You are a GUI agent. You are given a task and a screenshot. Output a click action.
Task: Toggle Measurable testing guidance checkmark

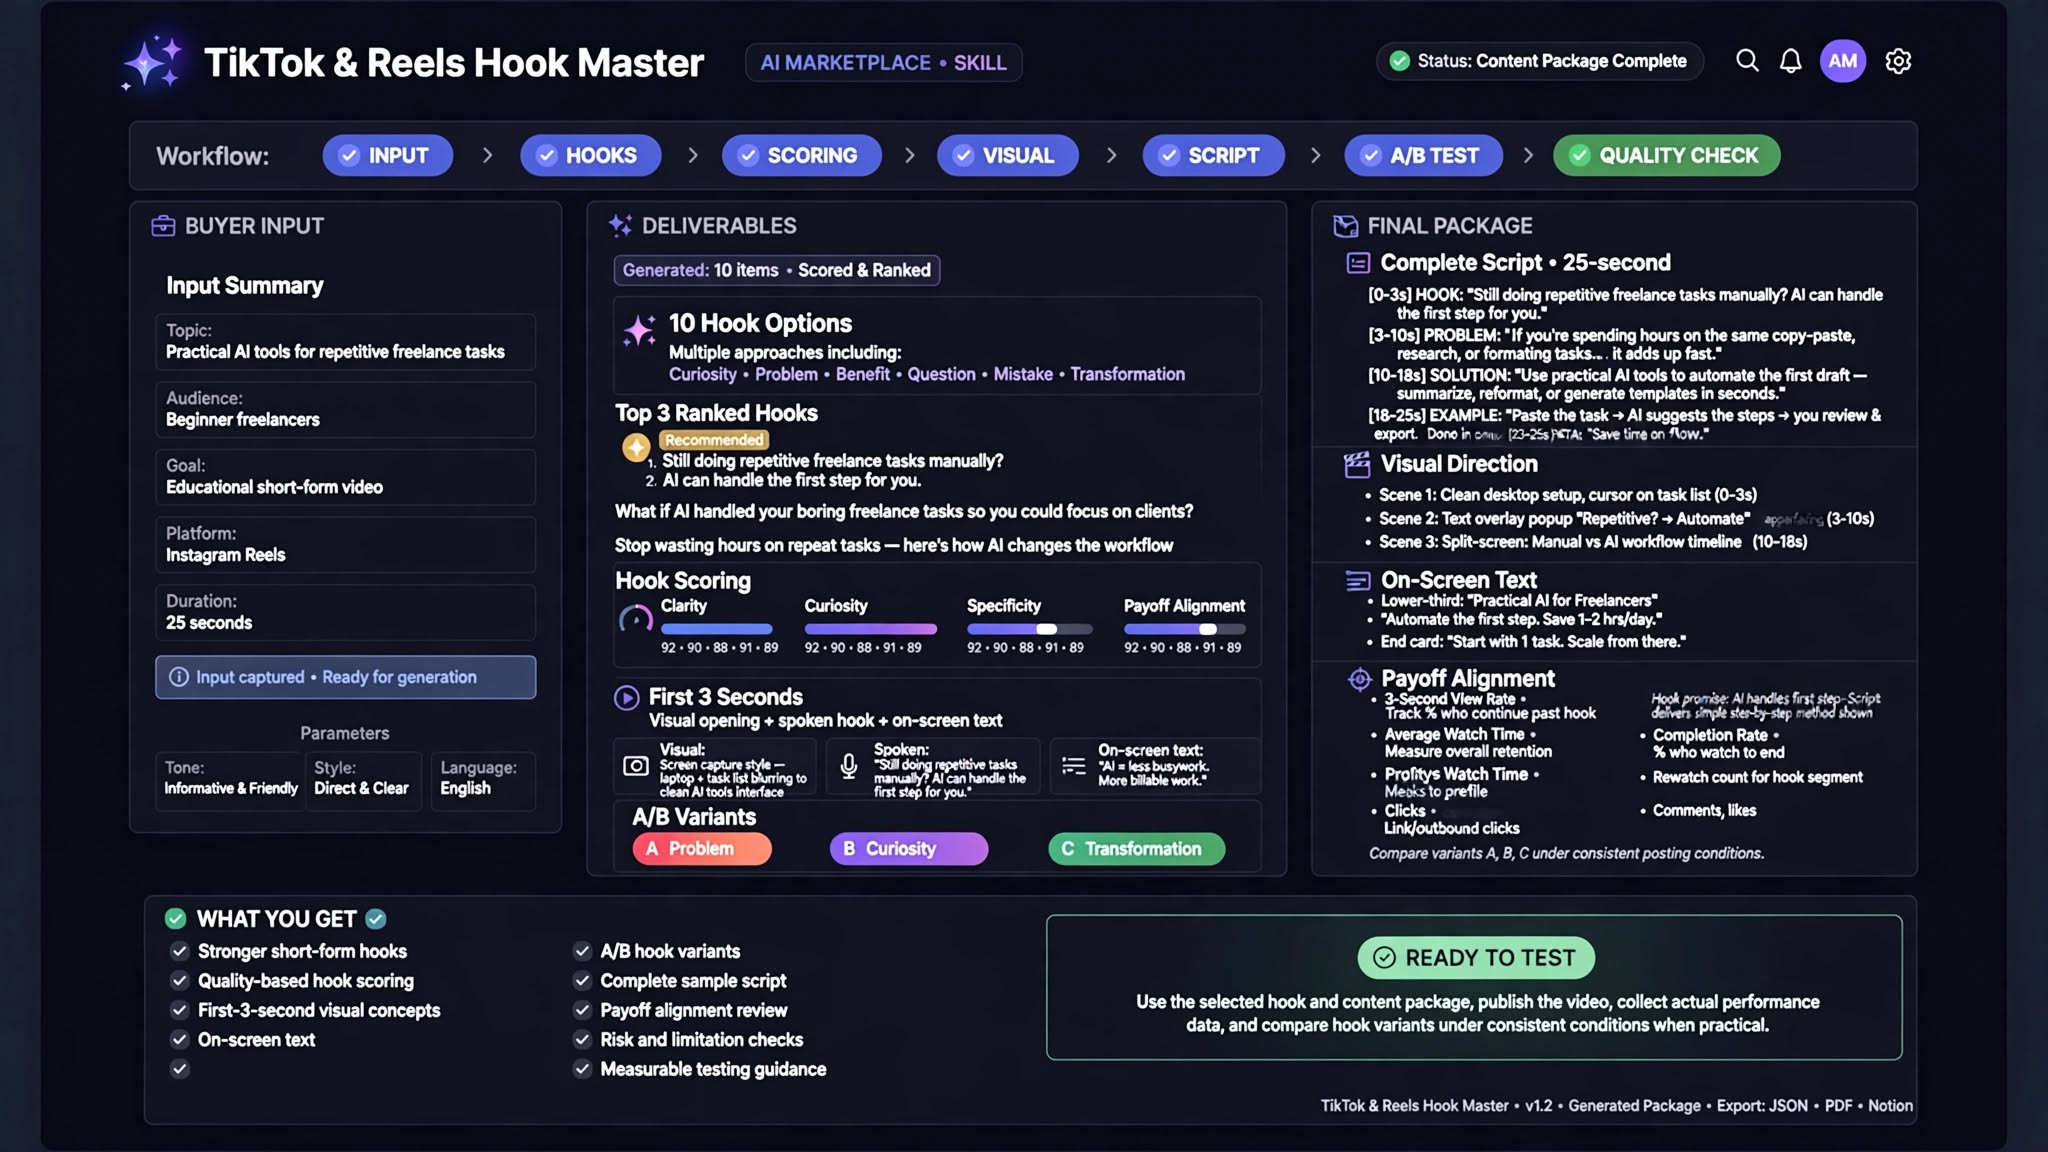click(582, 1069)
